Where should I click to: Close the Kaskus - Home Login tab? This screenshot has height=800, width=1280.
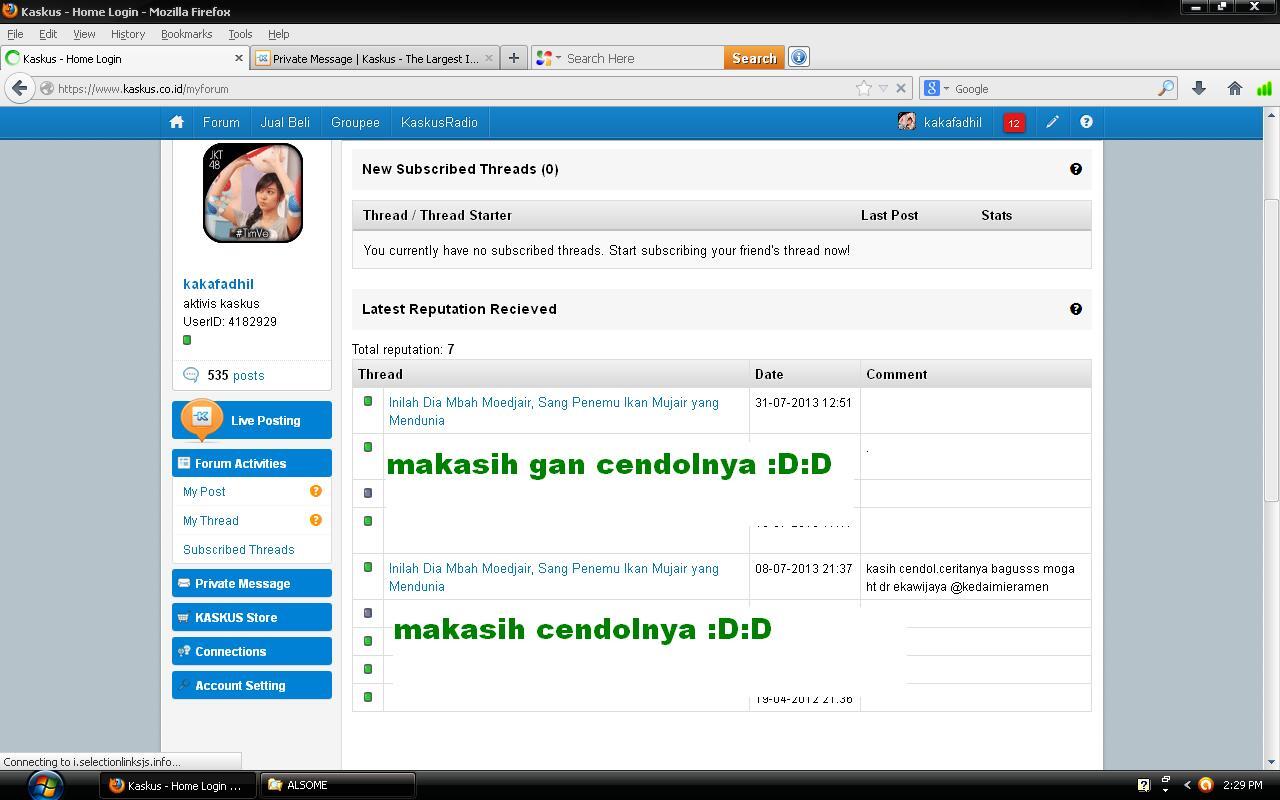(239, 58)
